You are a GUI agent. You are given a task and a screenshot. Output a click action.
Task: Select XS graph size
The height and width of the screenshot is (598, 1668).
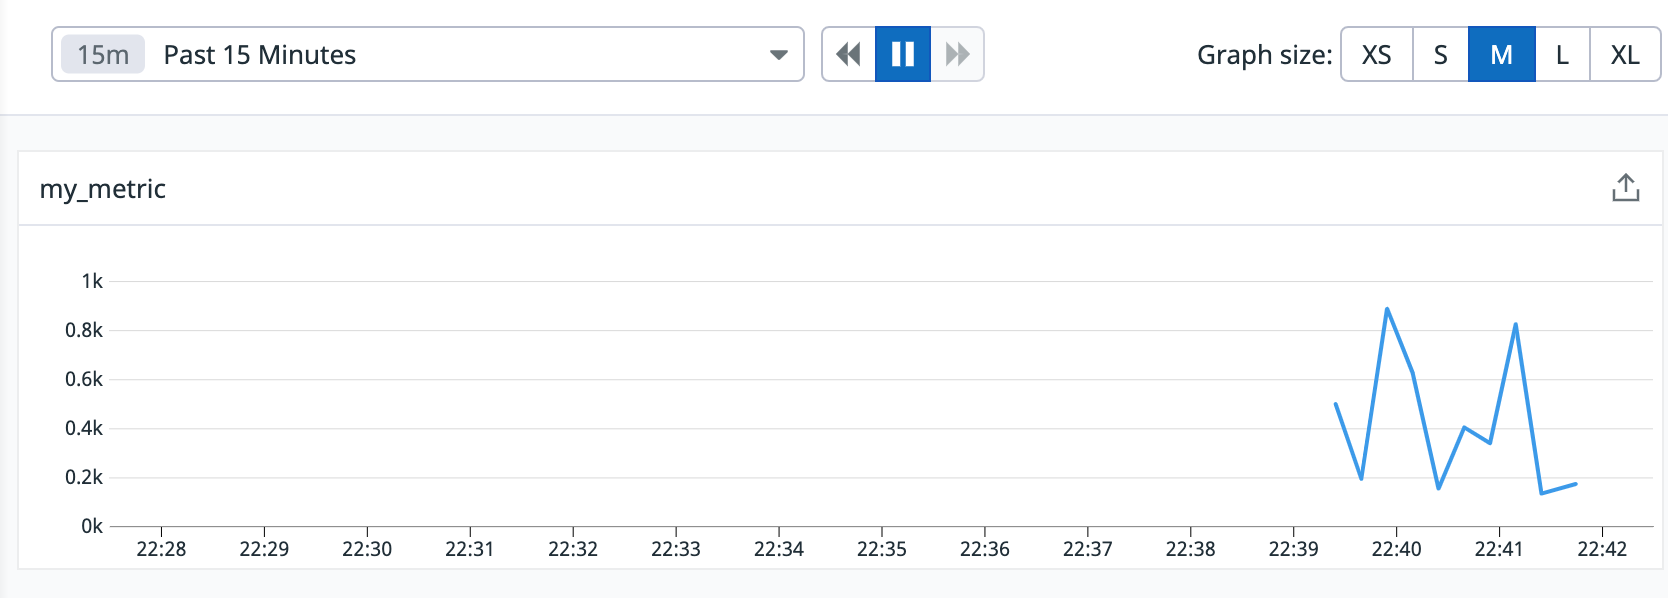point(1377,54)
